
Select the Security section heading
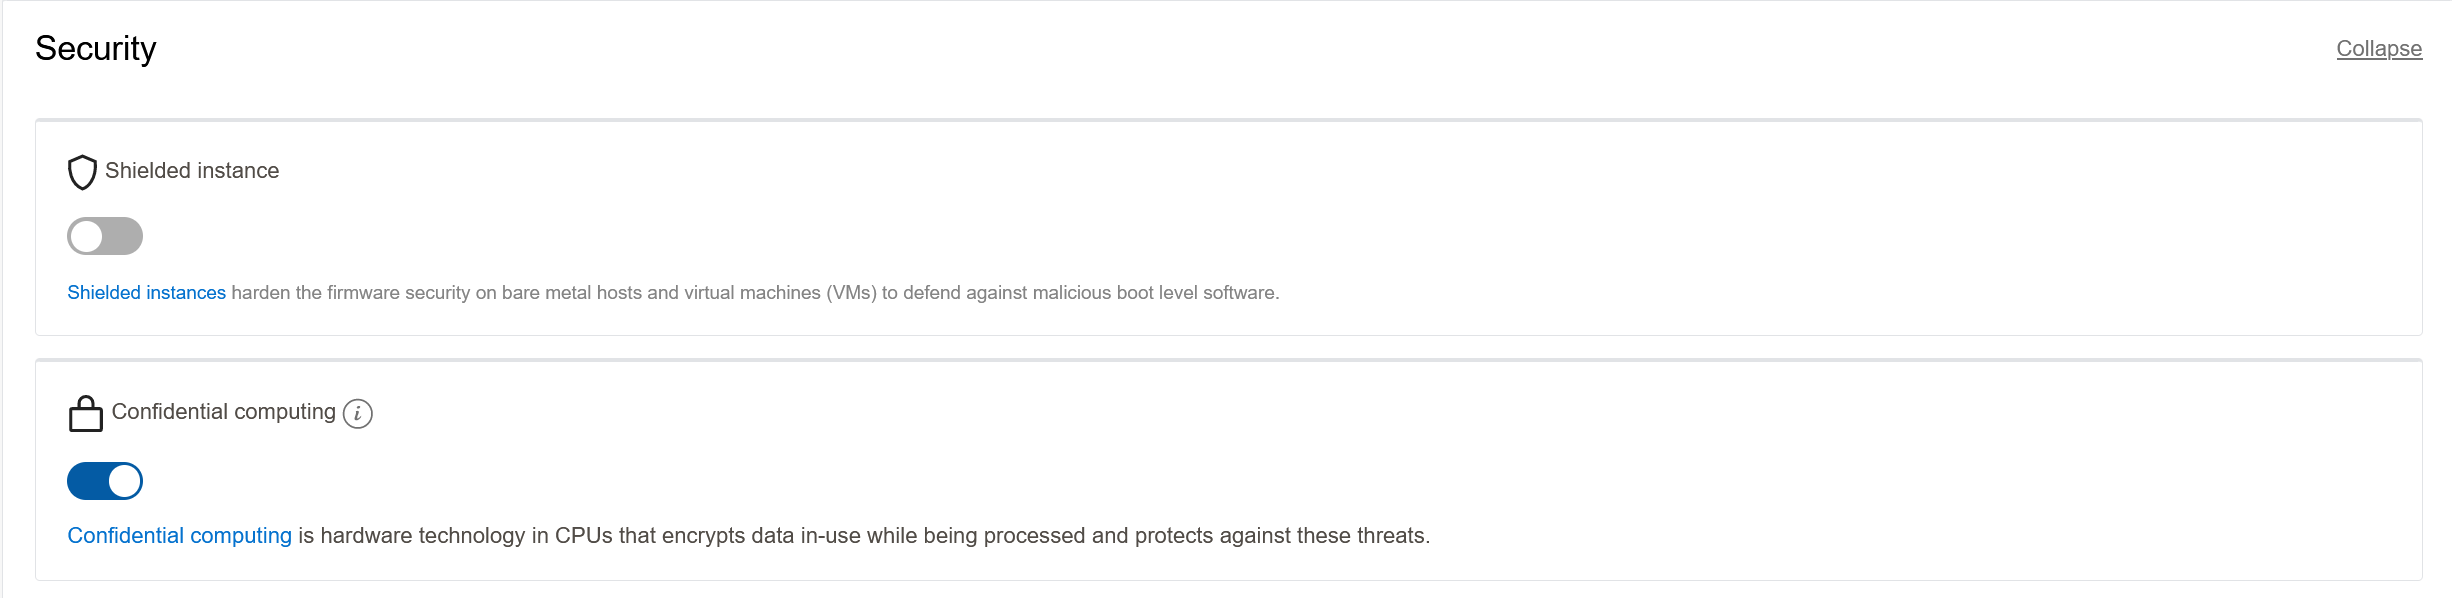pyautogui.click(x=96, y=46)
